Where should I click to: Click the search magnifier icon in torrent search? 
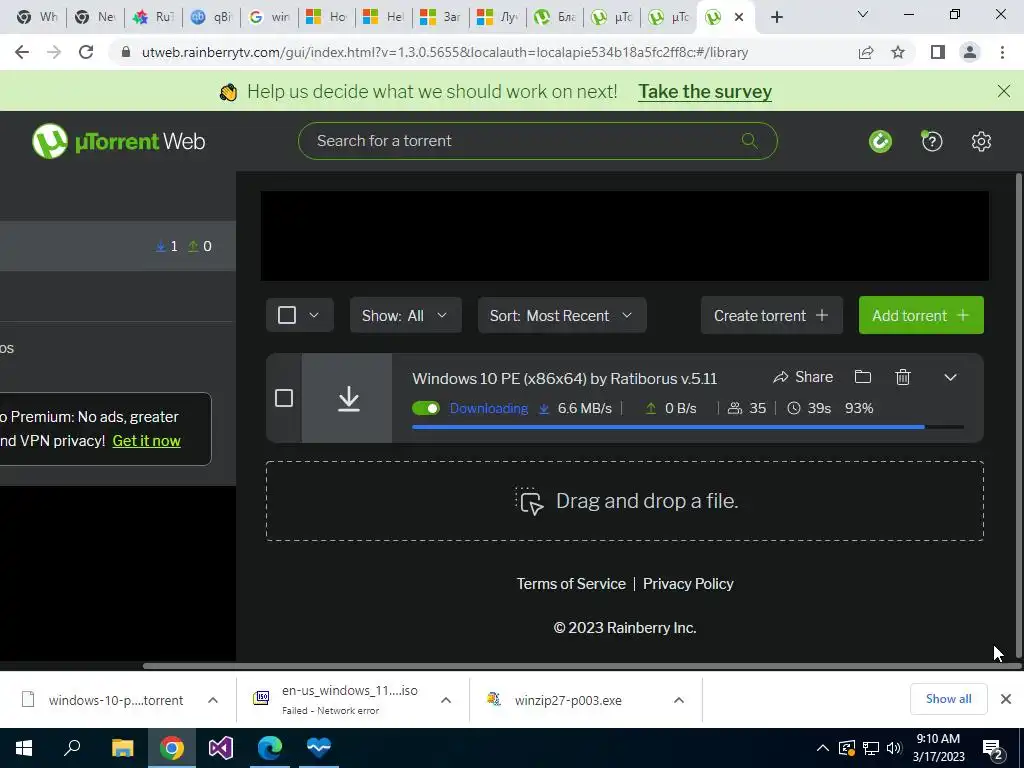click(749, 140)
